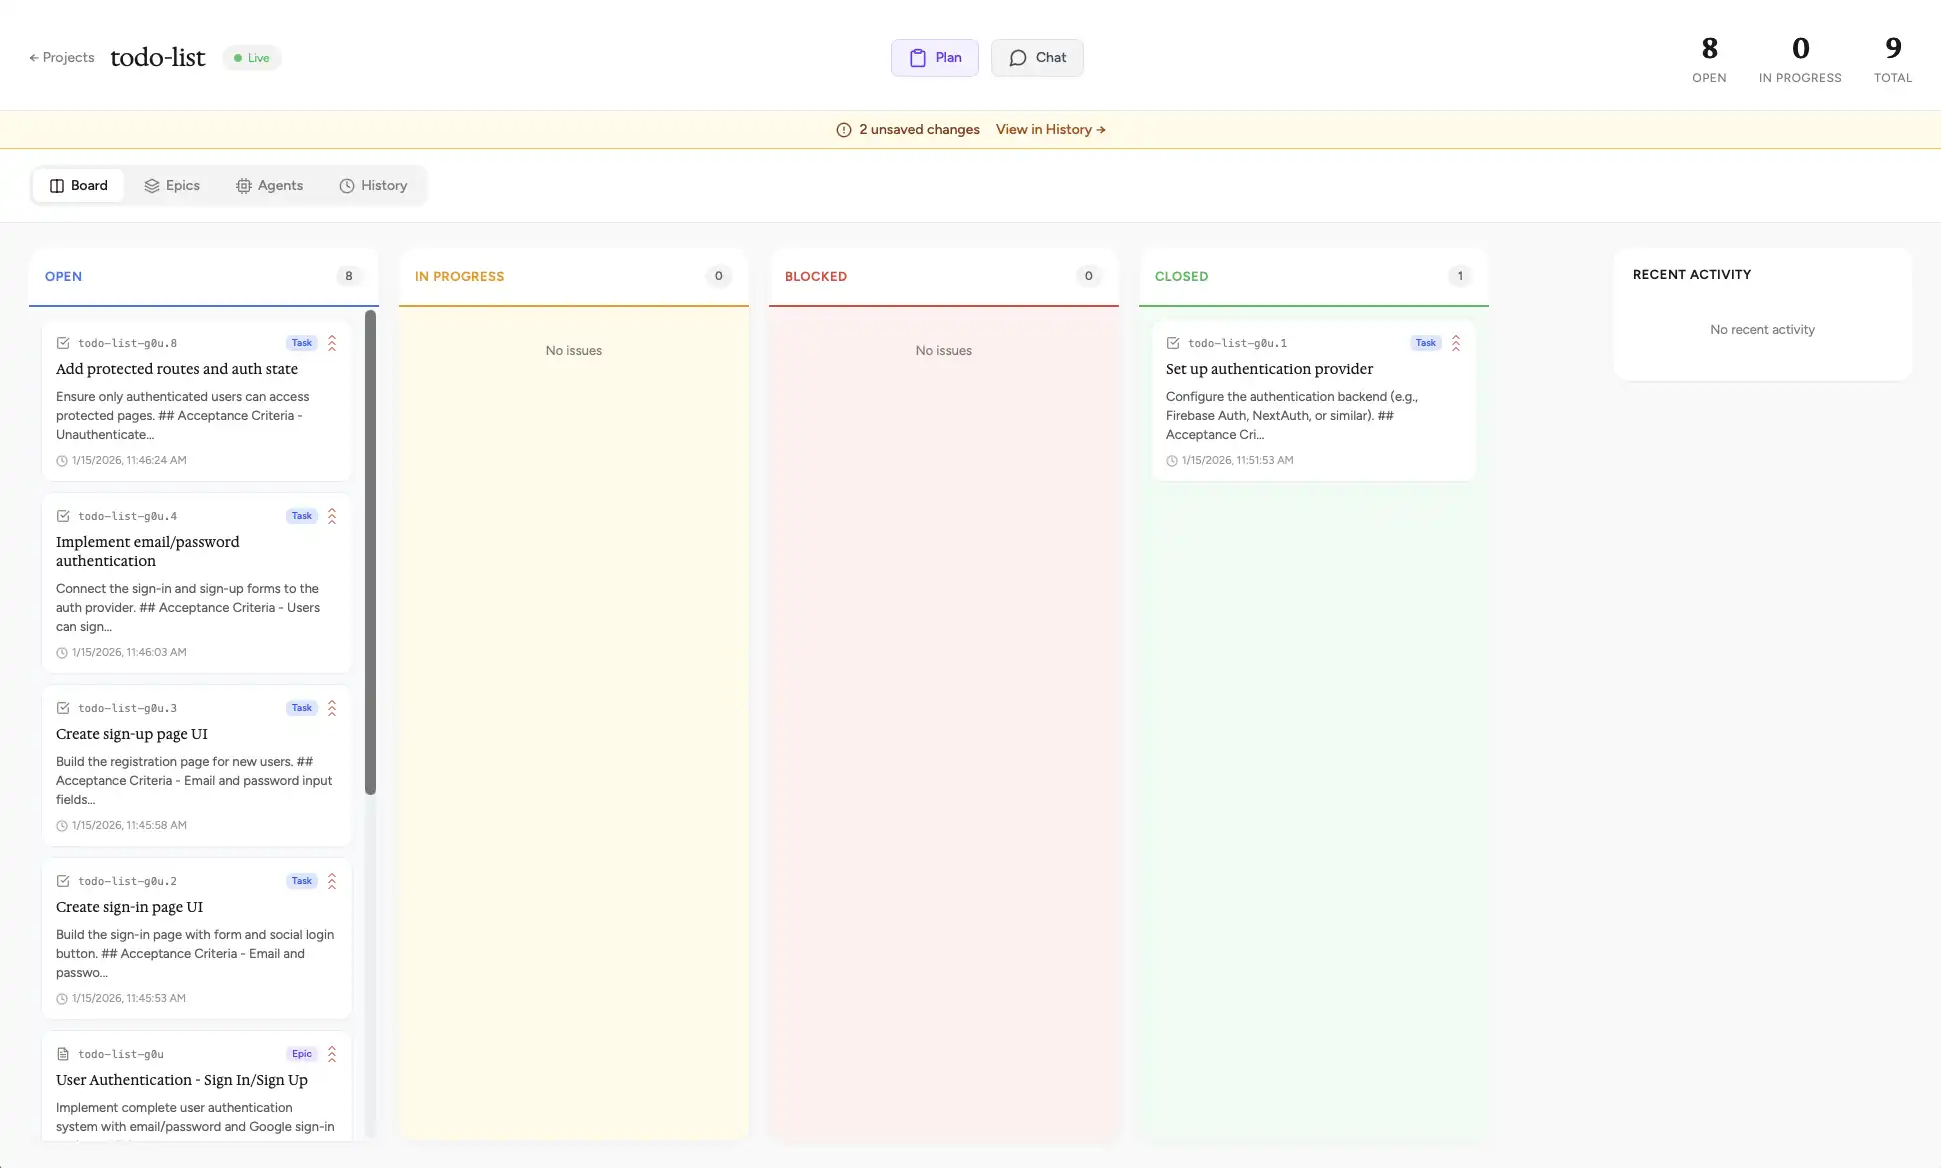Click the priority chevrons on the Implement email/password authentication card
Image resolution: width=1941 pixels, height=1168 pixels.
click(331, 516)
